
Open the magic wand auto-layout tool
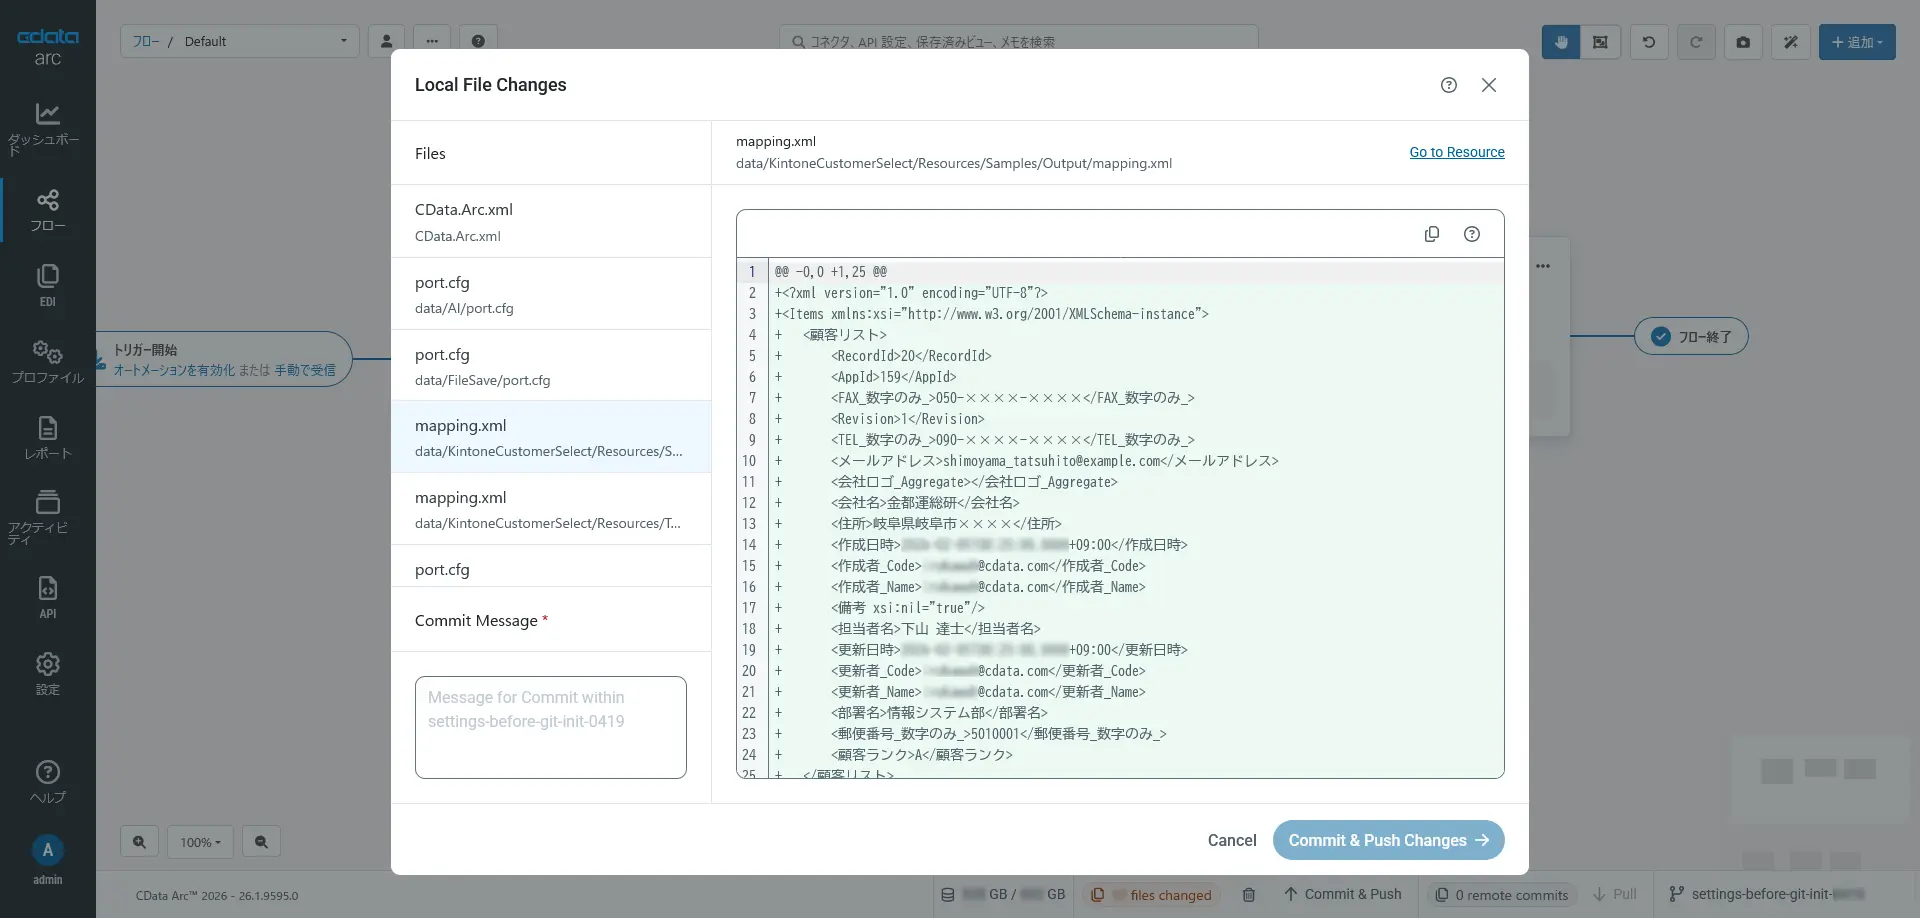coord(1790,42)
